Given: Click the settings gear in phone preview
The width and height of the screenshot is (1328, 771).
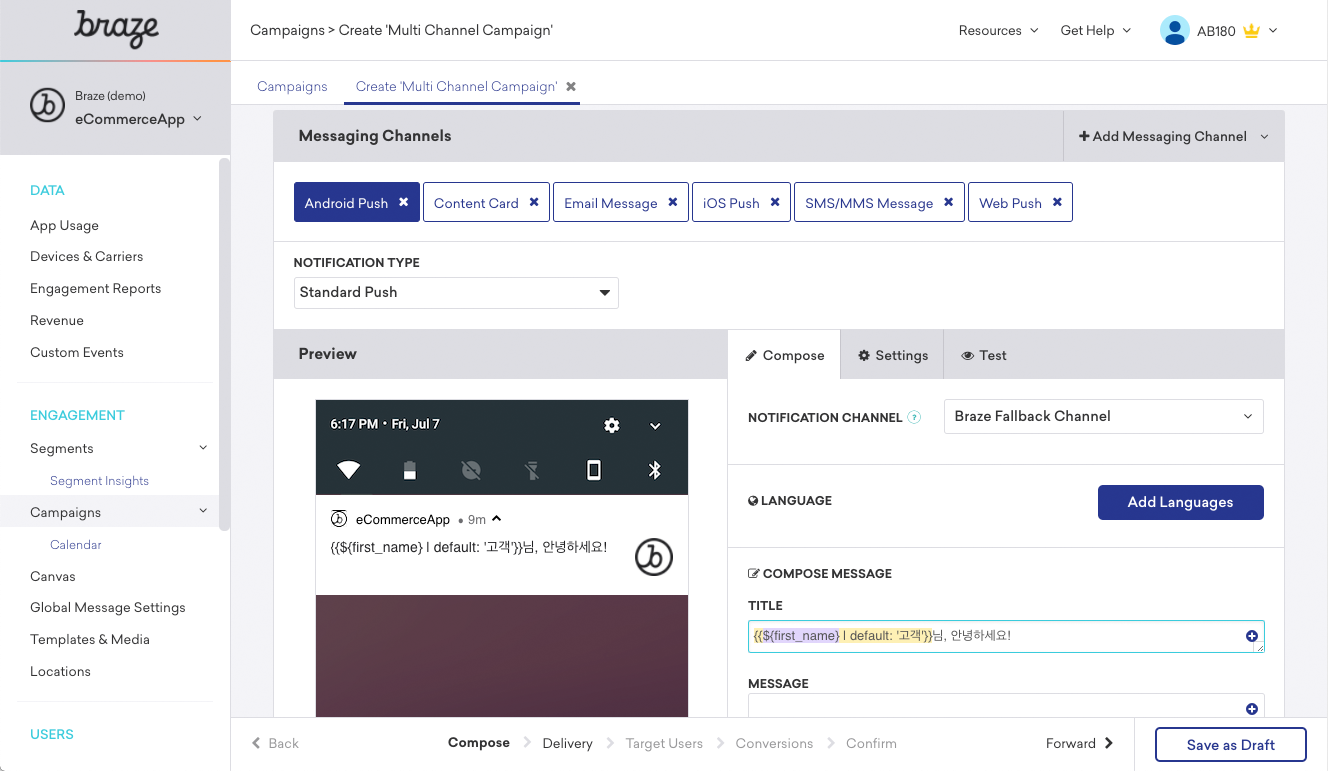Looking at the screenshot, I should (612, 425).
